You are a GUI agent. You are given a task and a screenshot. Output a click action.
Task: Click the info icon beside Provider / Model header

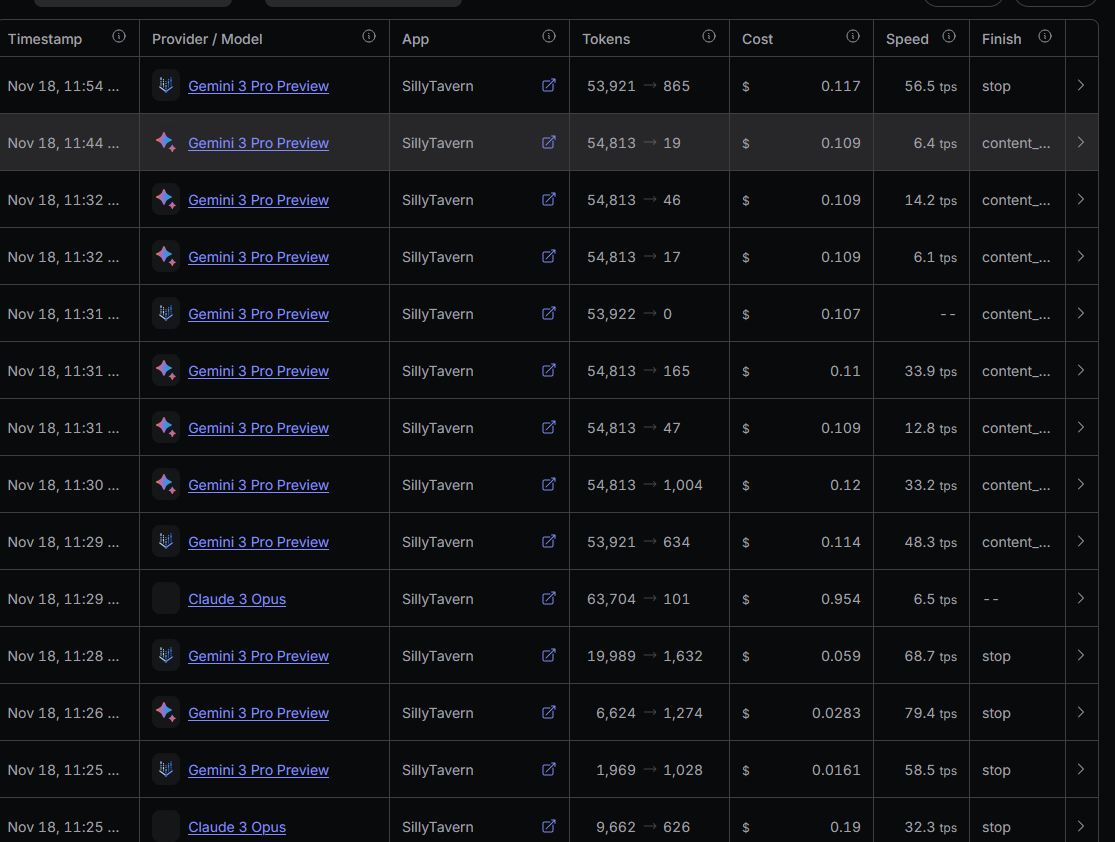pyautogui.click(x=368, y=36)
